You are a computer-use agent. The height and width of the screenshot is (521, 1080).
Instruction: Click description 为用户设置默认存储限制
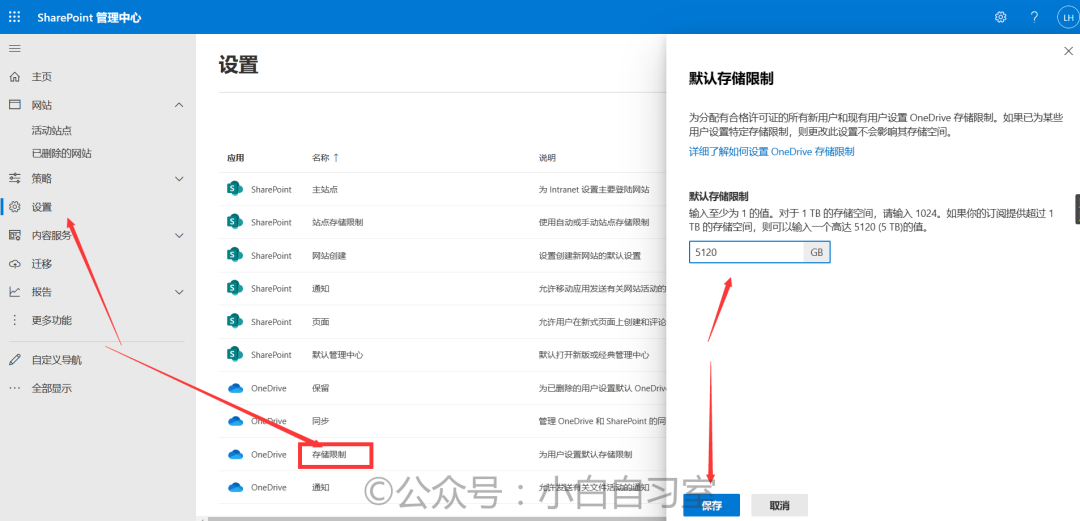[585, 455]
